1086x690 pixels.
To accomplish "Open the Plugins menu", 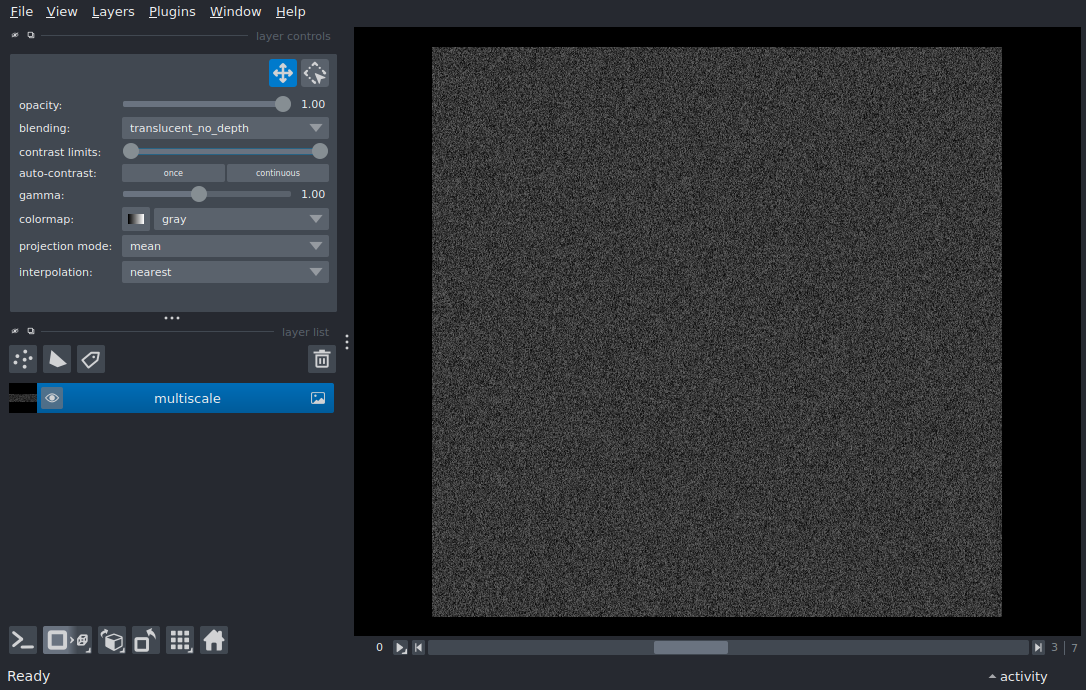I will pyautogui.click(x=172, y=12).
